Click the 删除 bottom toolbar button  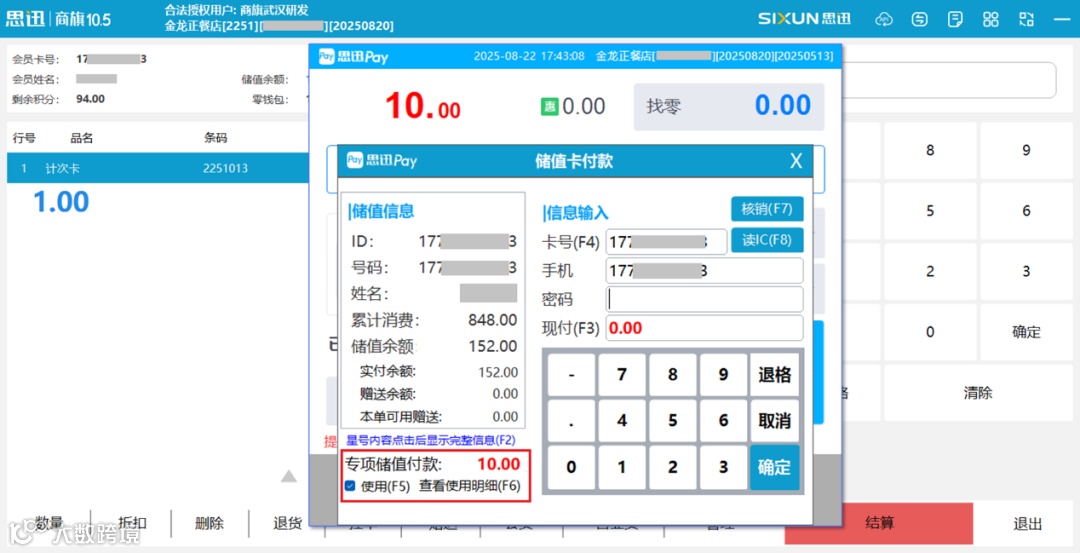tap(209, 523)
